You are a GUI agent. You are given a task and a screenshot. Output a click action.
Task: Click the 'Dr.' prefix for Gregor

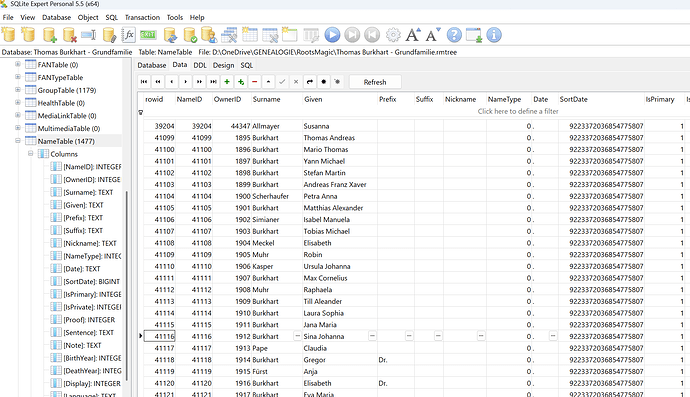point(383,360)
